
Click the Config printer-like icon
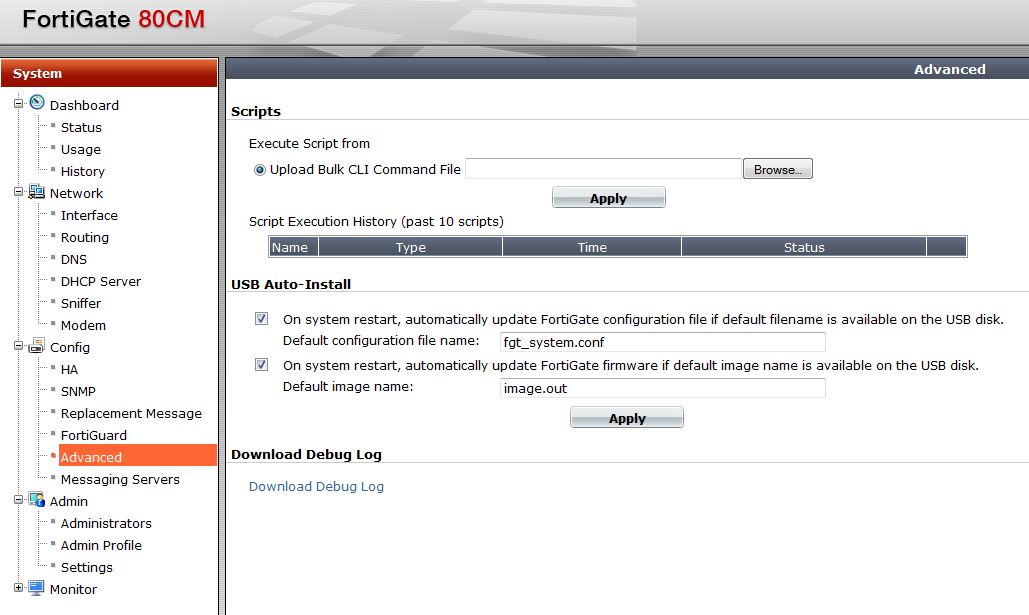pyautogui.click(x=37, y=346)
